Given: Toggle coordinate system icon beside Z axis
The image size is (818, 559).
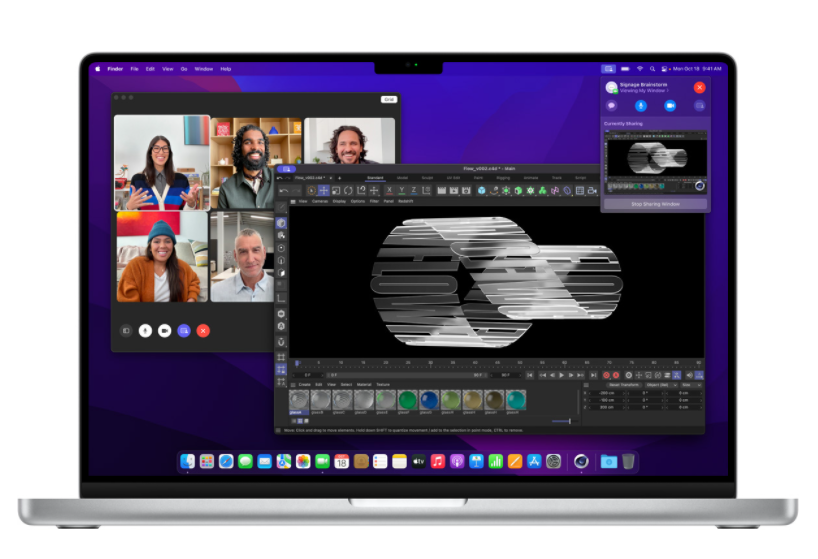Looking at the screenshot, I should [426, 191].
